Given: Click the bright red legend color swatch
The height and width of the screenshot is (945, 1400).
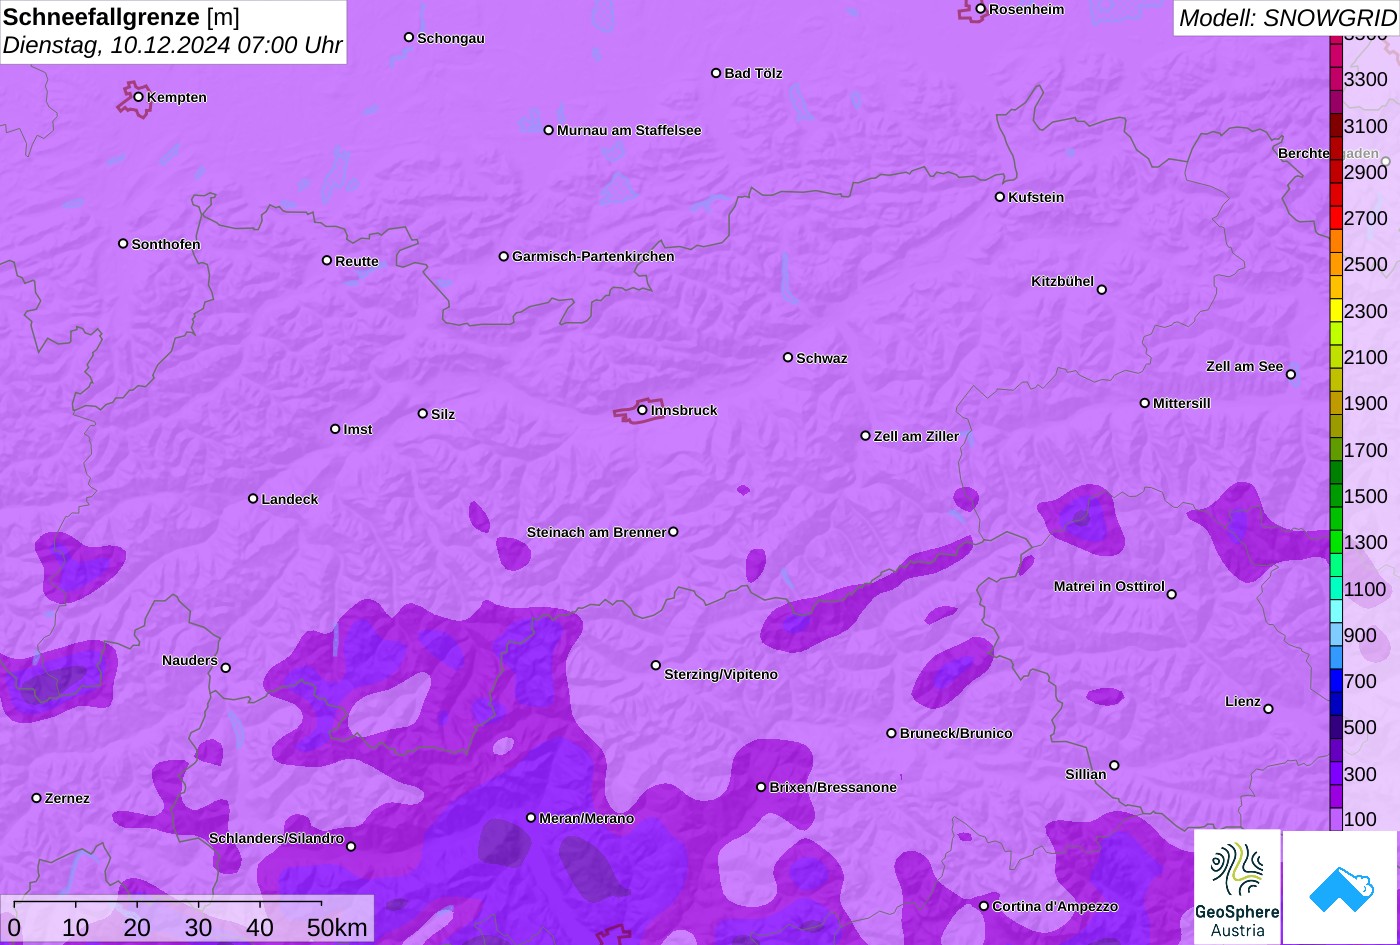Looking at the screenshot, I should [x=1336, y=218].
